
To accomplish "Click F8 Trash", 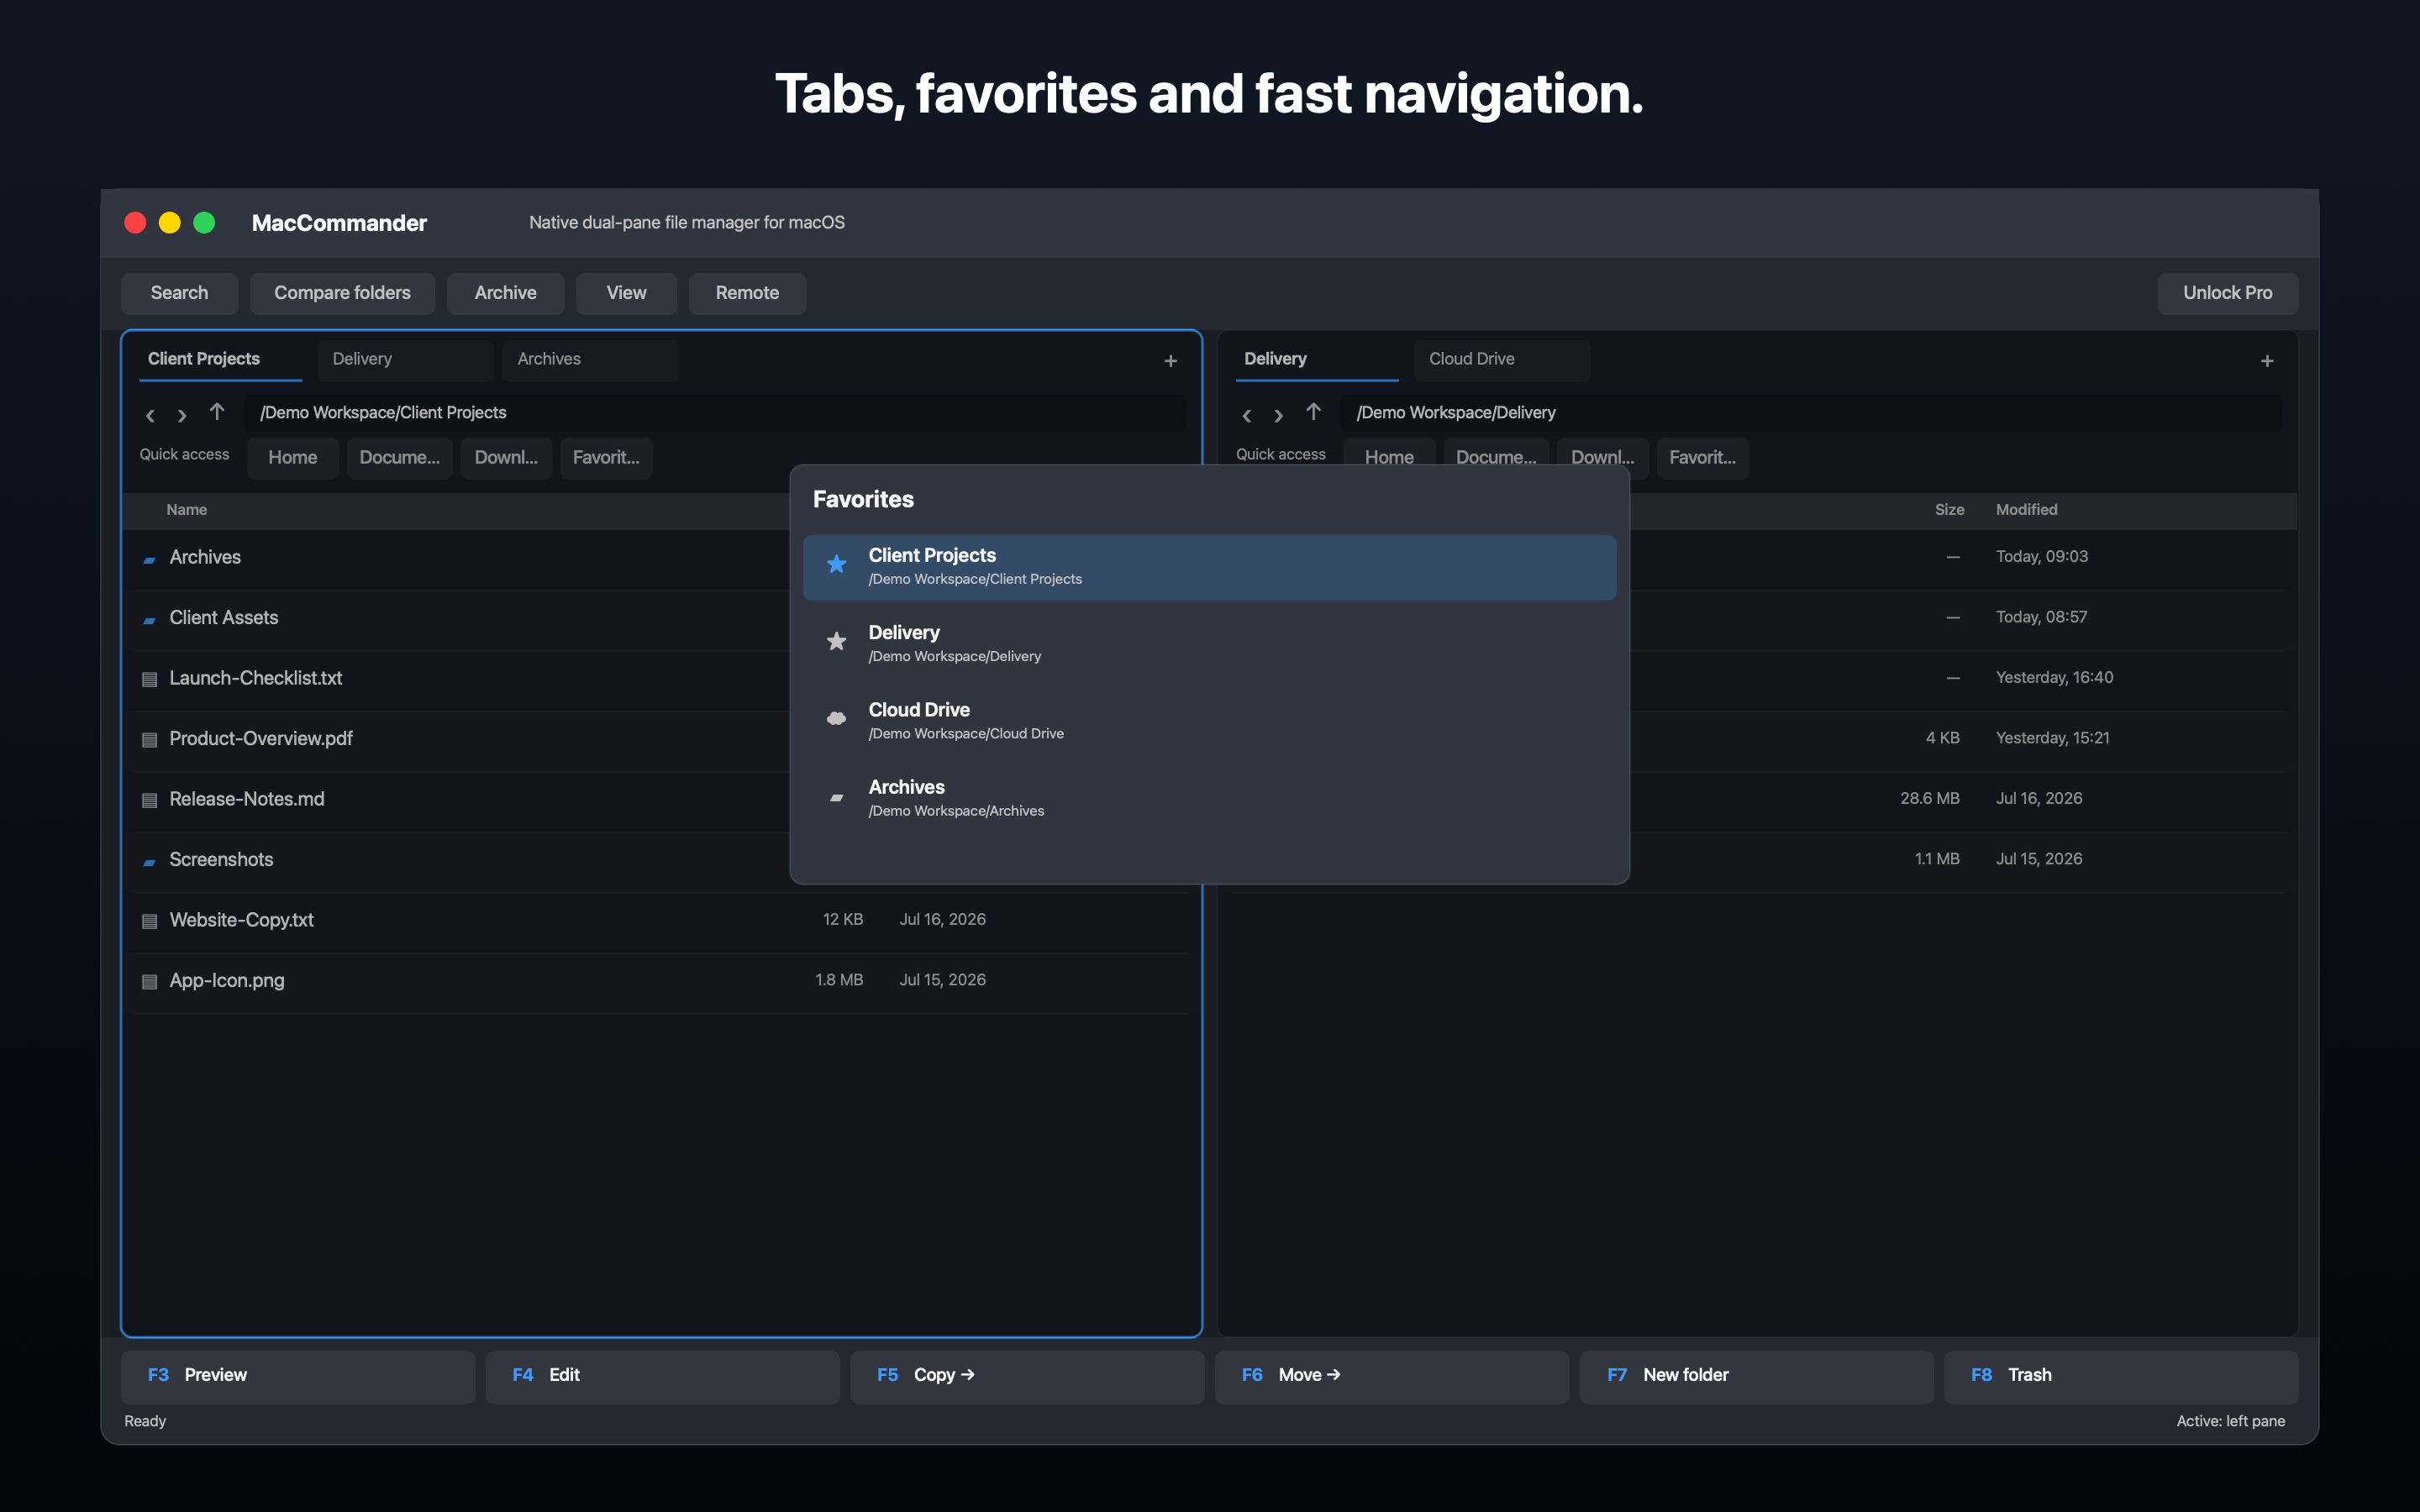I will (x=2121, y=1376).
